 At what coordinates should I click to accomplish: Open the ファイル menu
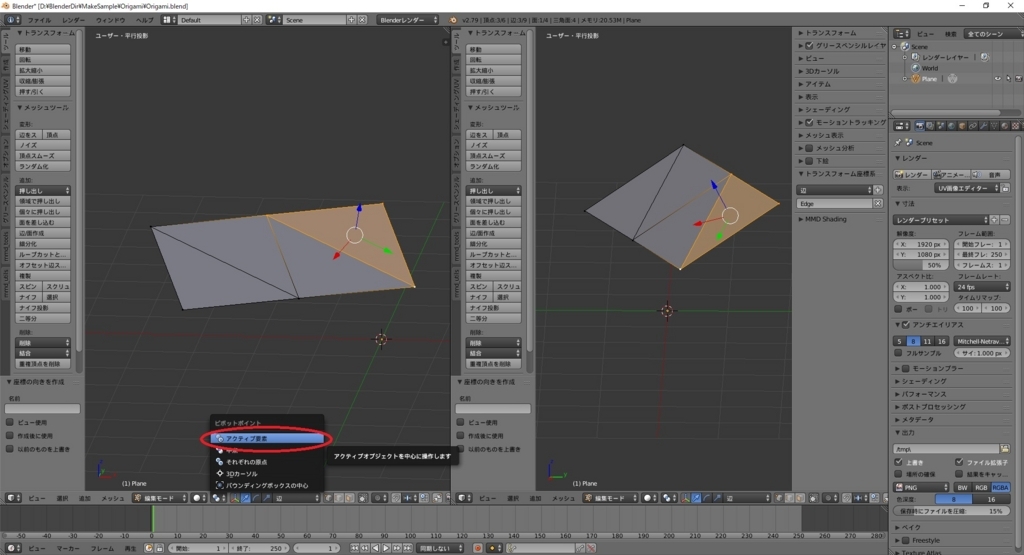39,20
